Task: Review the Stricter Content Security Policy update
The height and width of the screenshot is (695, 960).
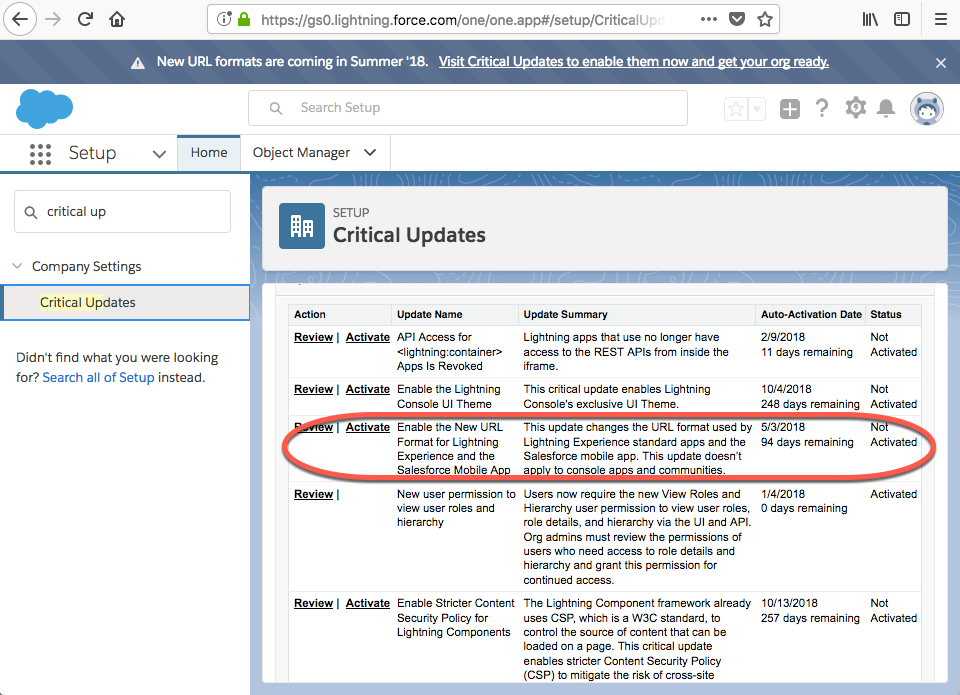Action: (313, 604)
